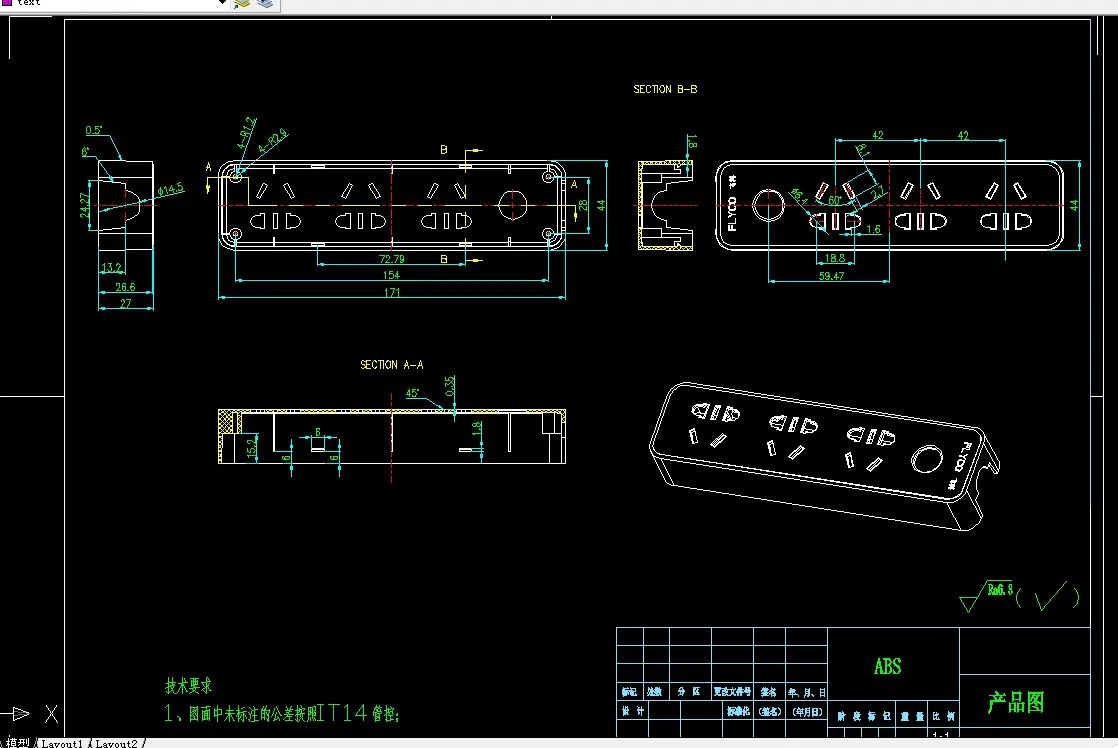Select the 60° angle dimension
This screenshot has width=1118, height=748.
click(x=835, y=201)
